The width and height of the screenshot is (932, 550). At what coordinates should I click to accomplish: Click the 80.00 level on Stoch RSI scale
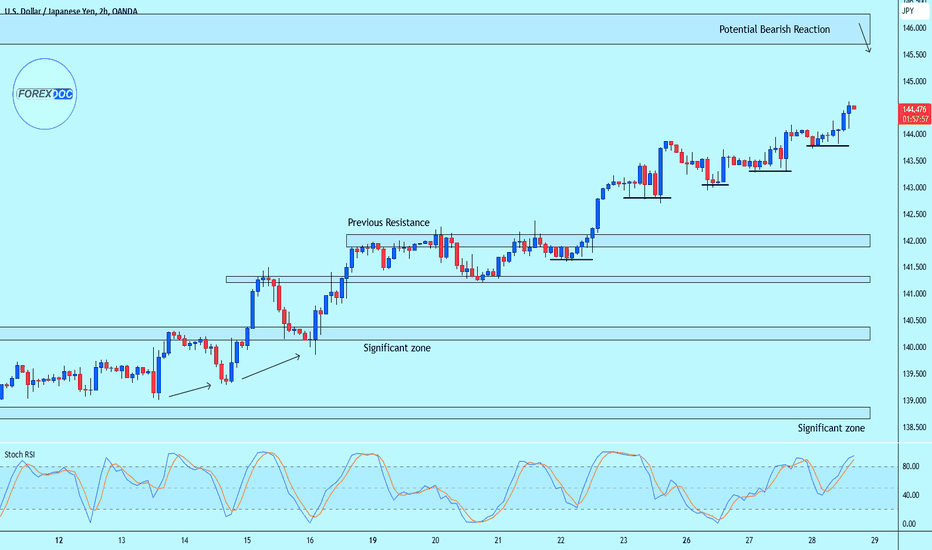click(x=911, y=467)
